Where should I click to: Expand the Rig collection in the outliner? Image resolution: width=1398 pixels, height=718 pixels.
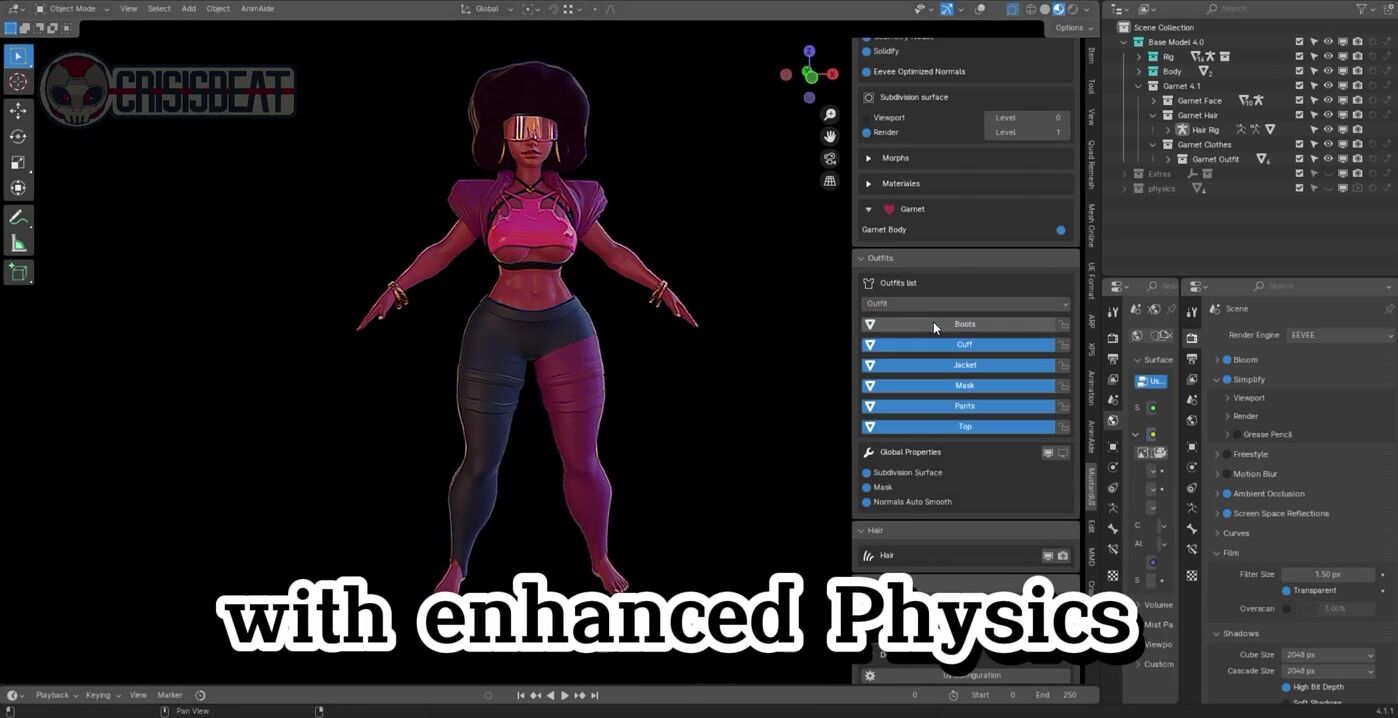[1138, 57]
